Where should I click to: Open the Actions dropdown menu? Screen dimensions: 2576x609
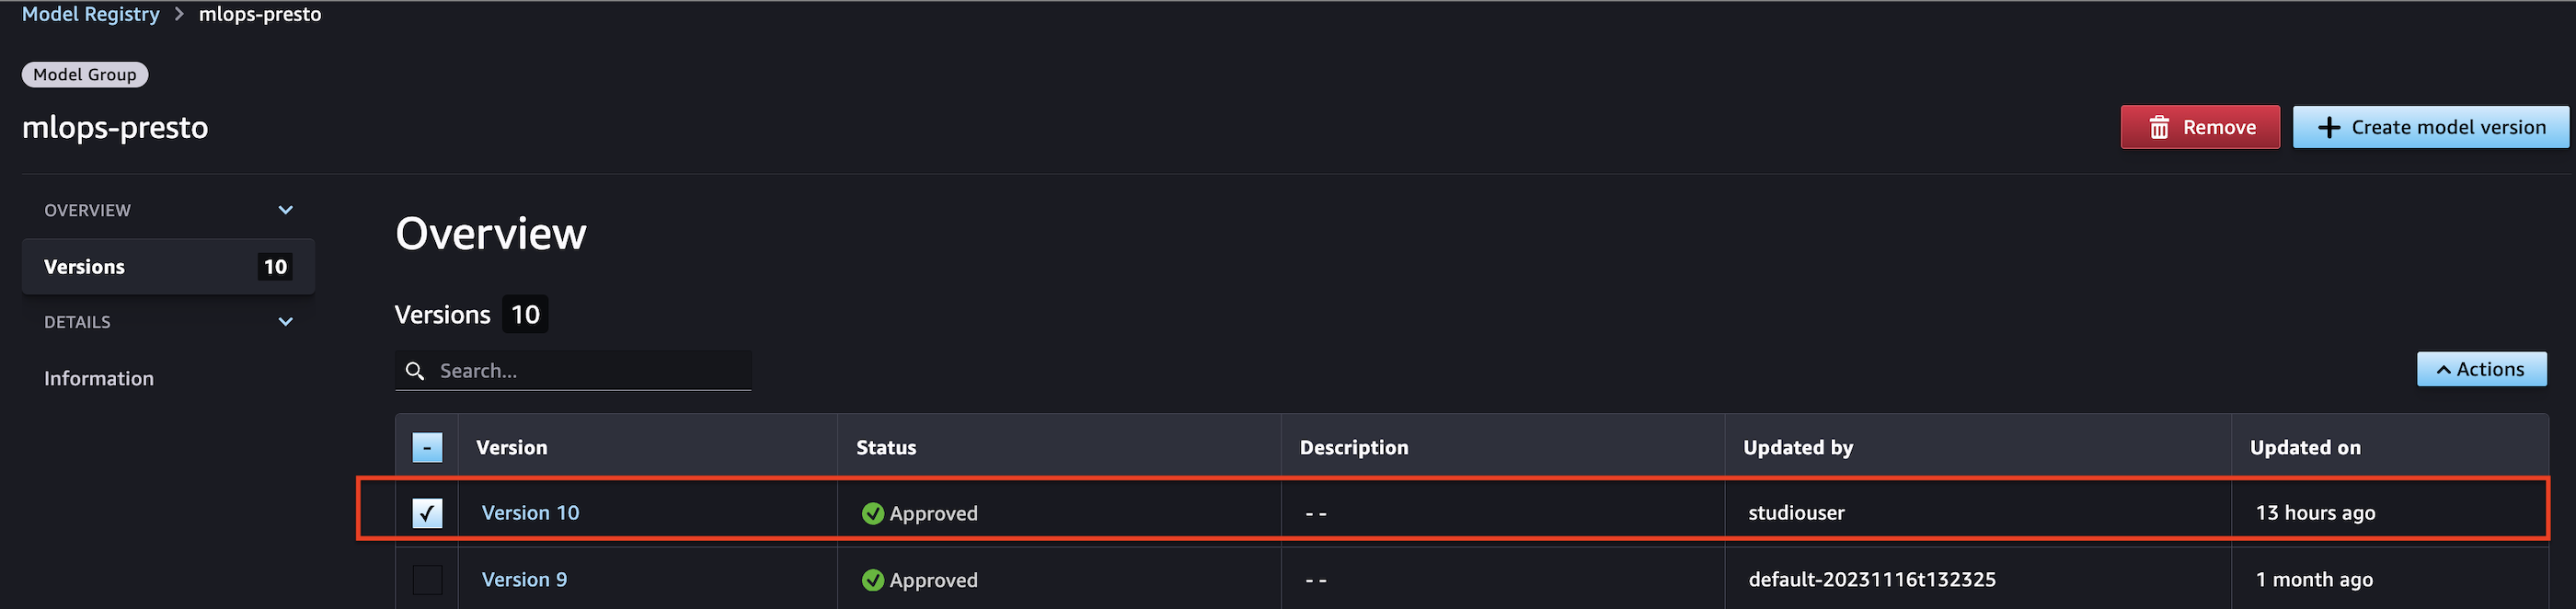(2481, 369)
